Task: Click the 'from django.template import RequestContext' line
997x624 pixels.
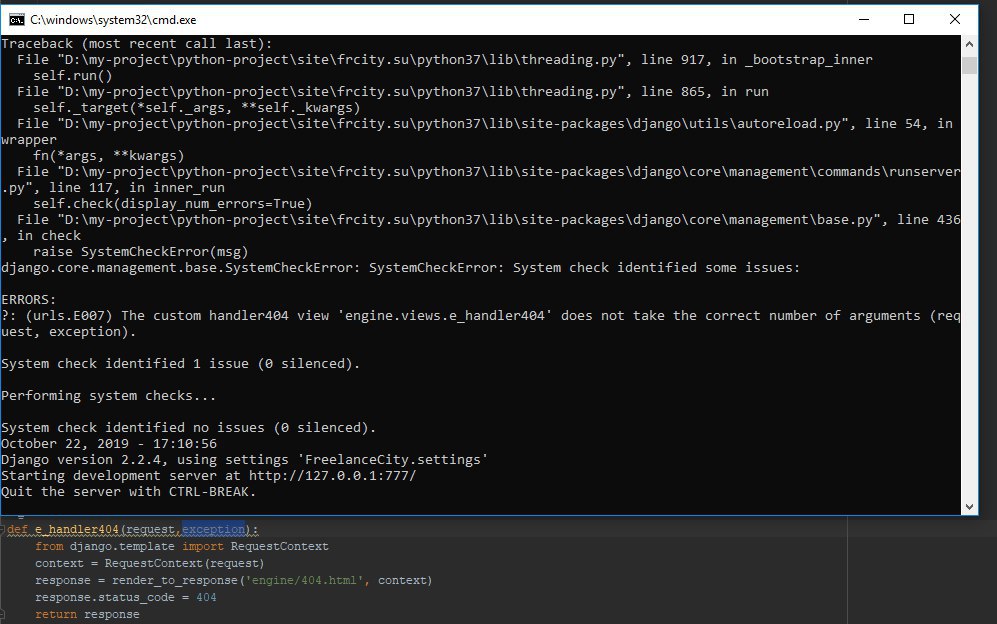Action: (x=182, y=546)
